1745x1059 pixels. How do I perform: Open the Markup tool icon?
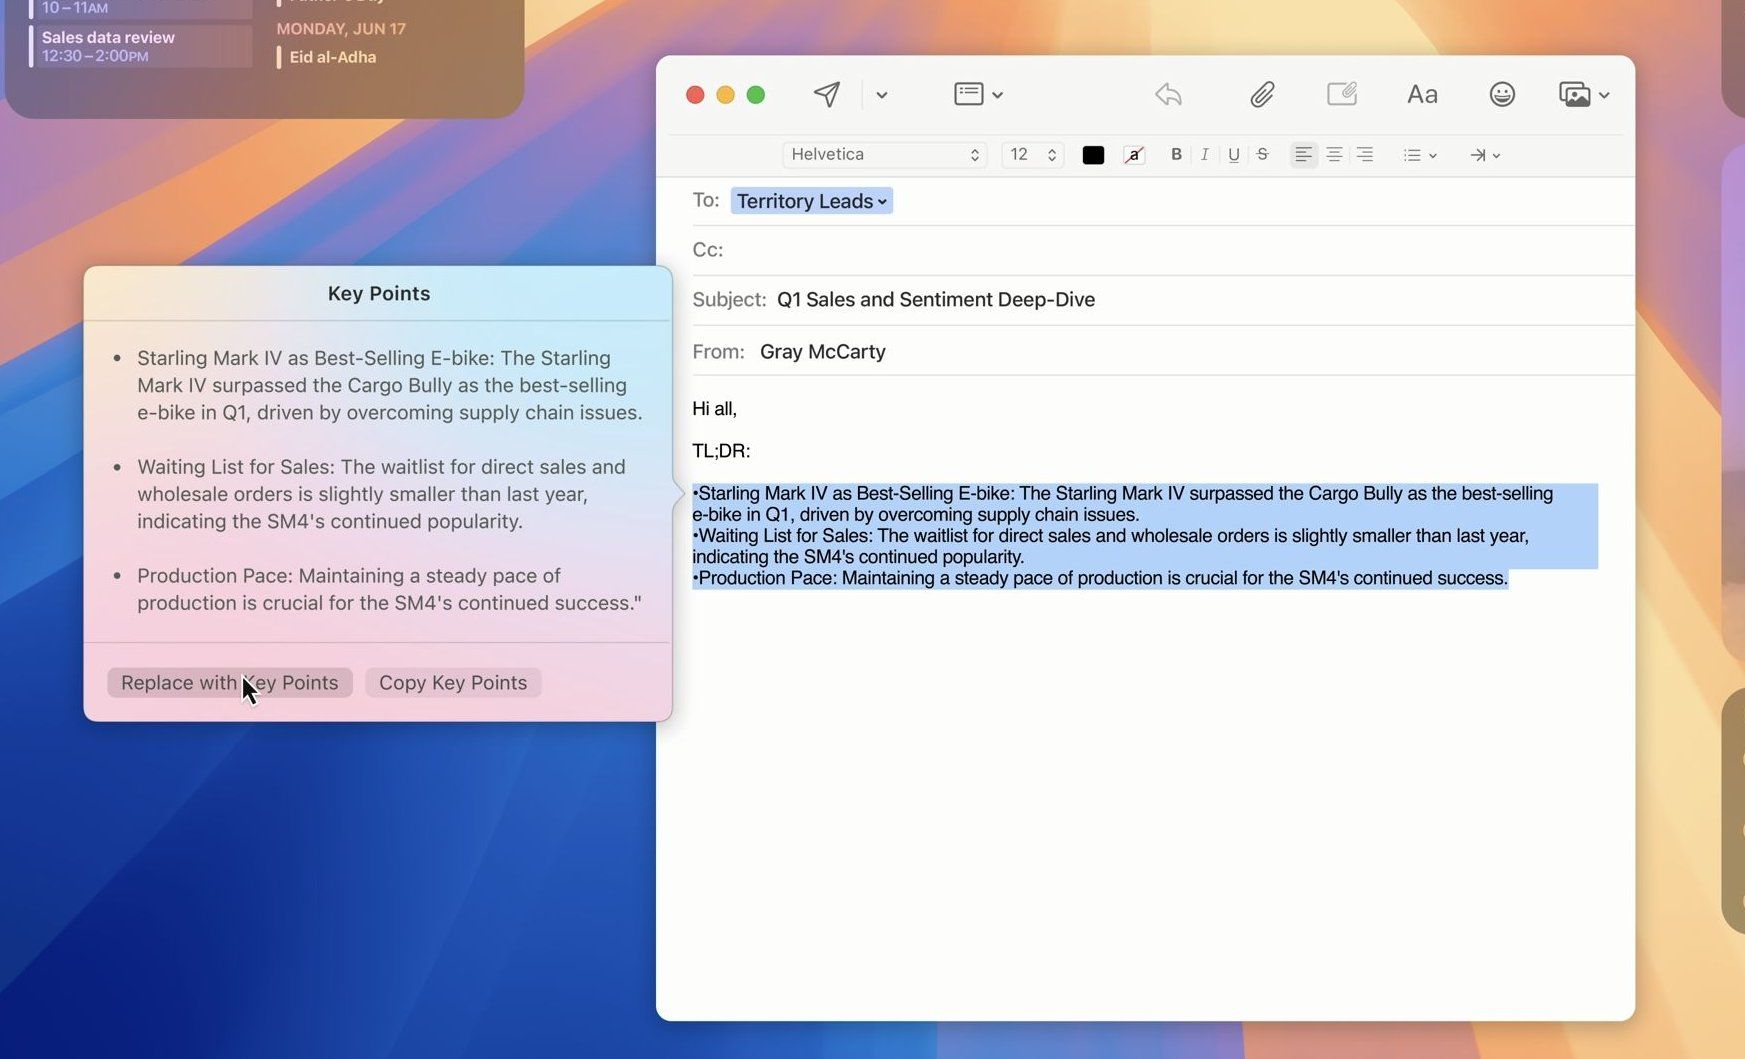click(1342, 94)
